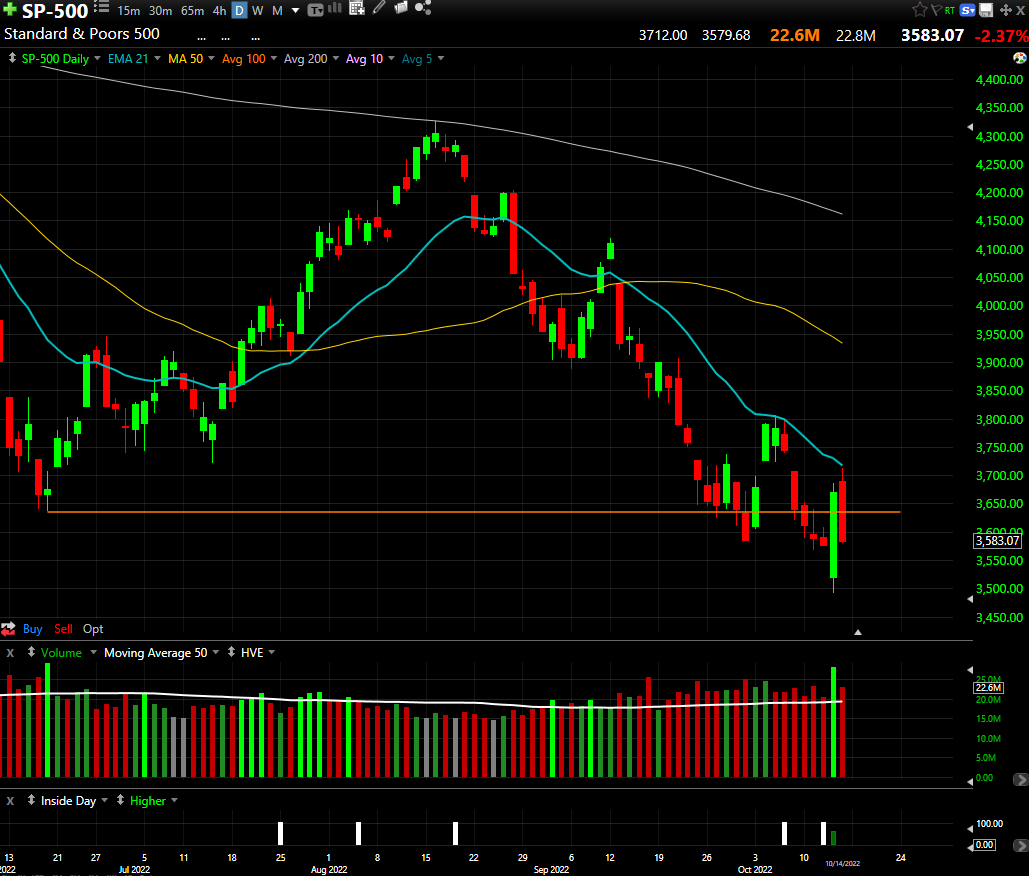Click the red trade arrows icon
The image size is (1029, 876).
coord(8,629)
